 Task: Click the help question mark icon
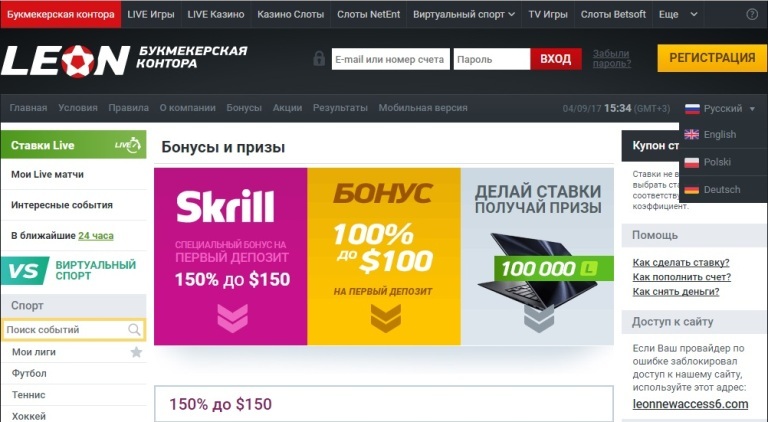tap(752, 14)
